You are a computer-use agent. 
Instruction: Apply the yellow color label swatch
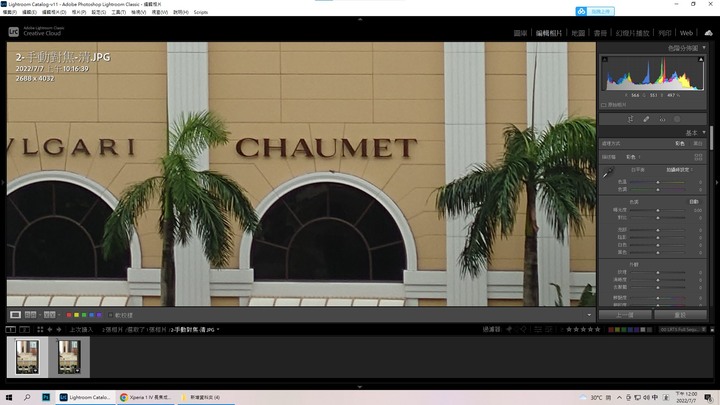point(76,315)
